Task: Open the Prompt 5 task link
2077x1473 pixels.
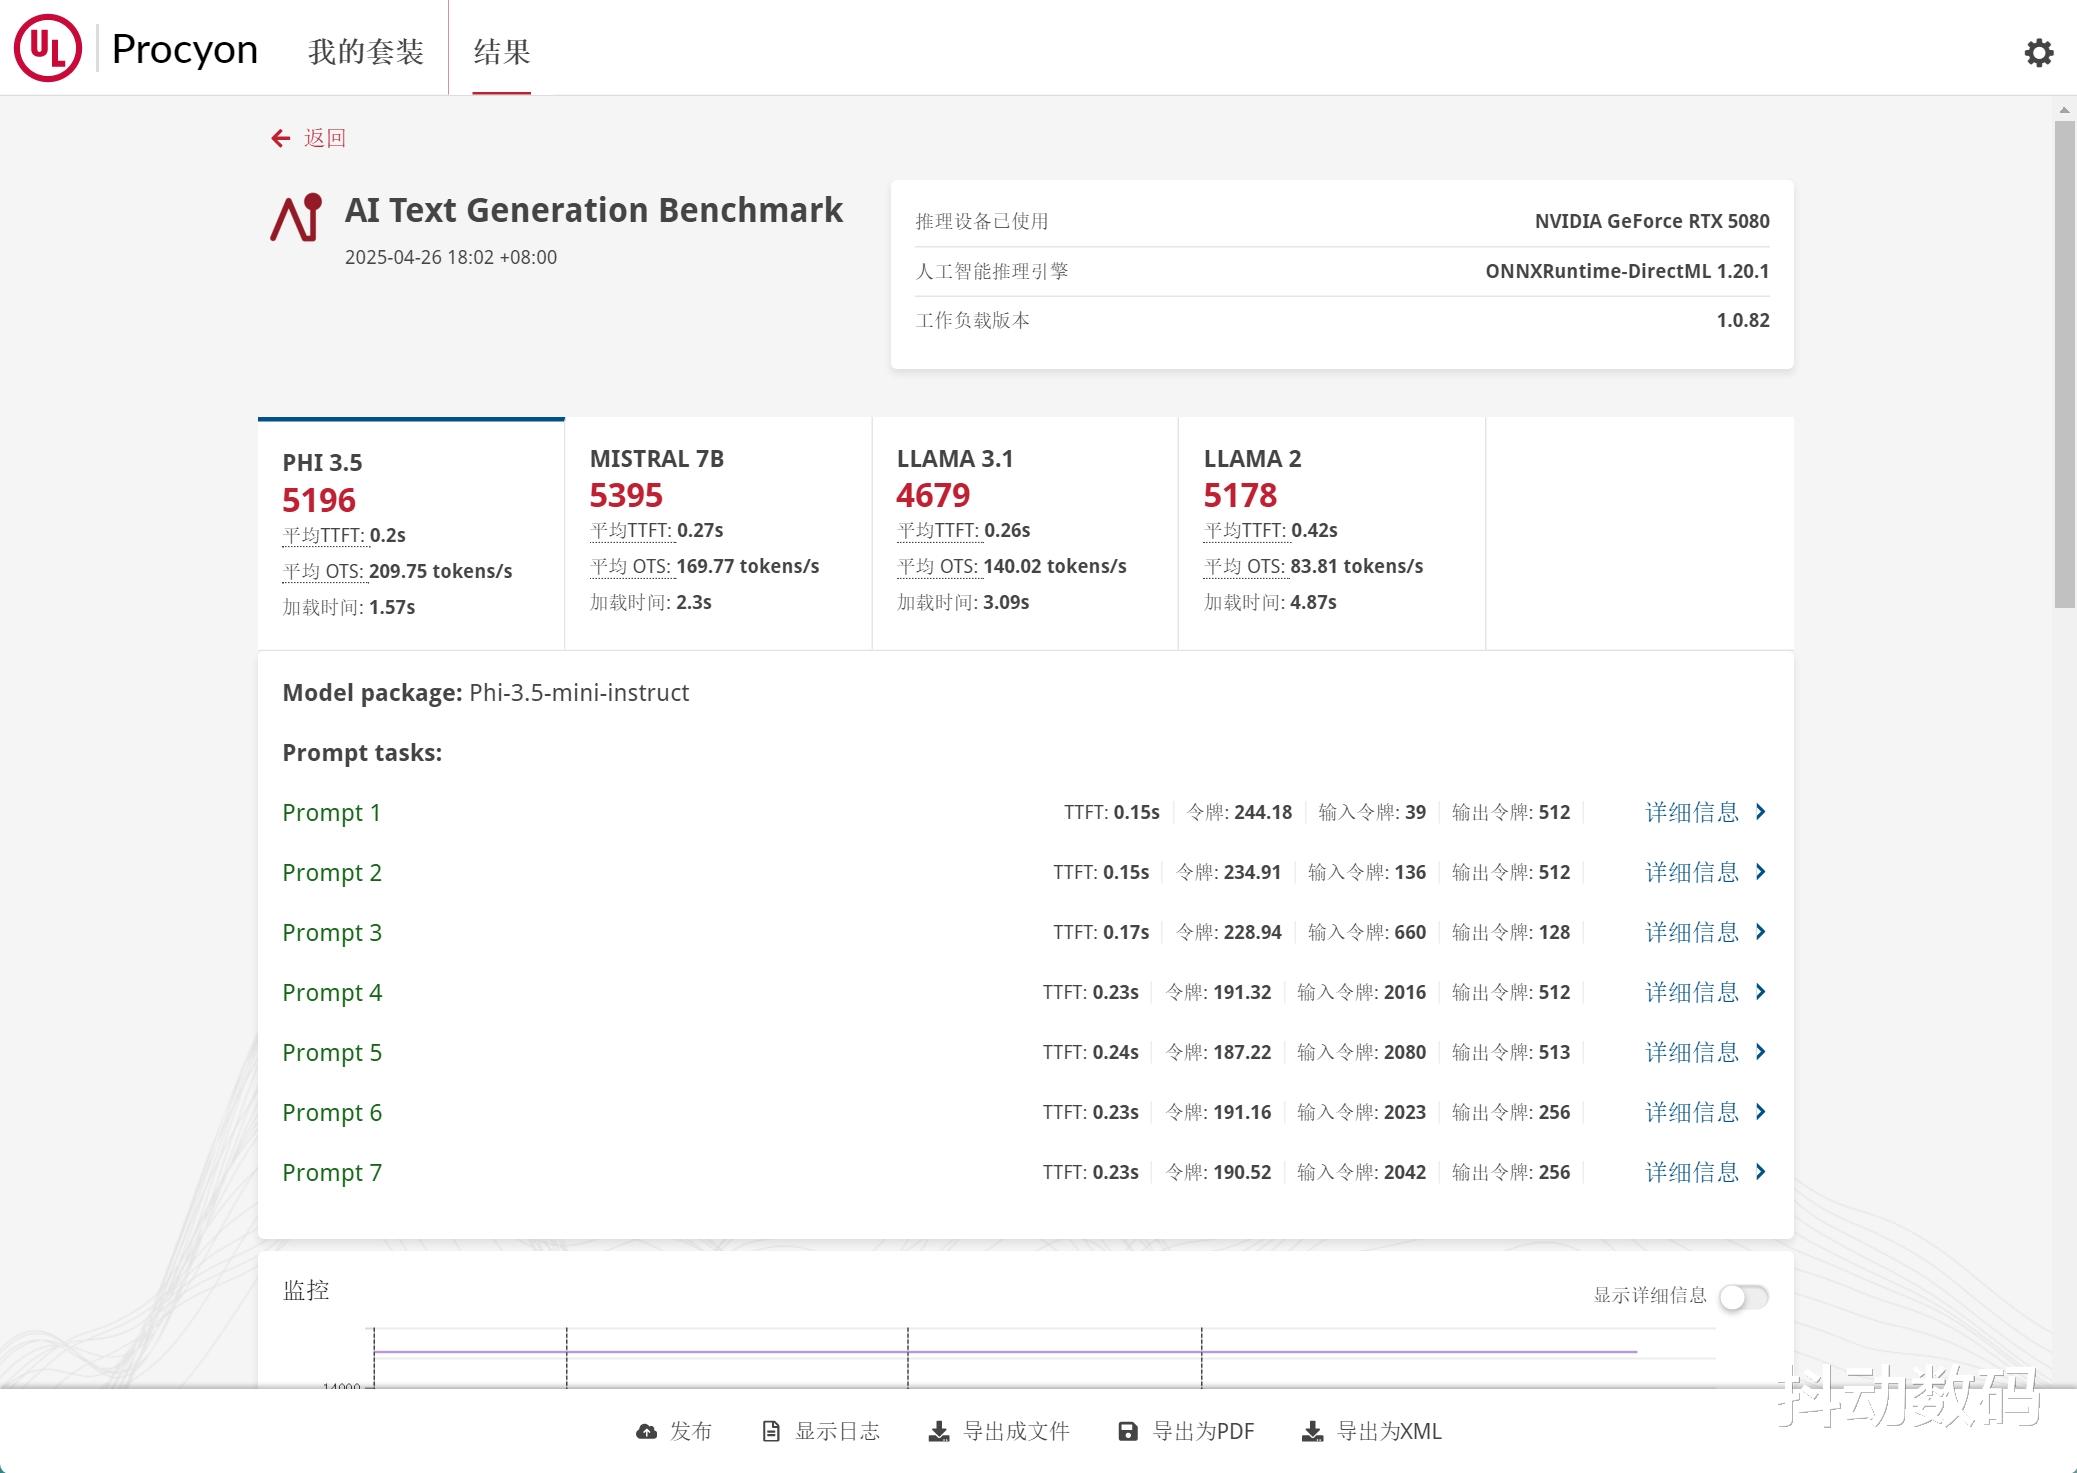Action: 332,1053
